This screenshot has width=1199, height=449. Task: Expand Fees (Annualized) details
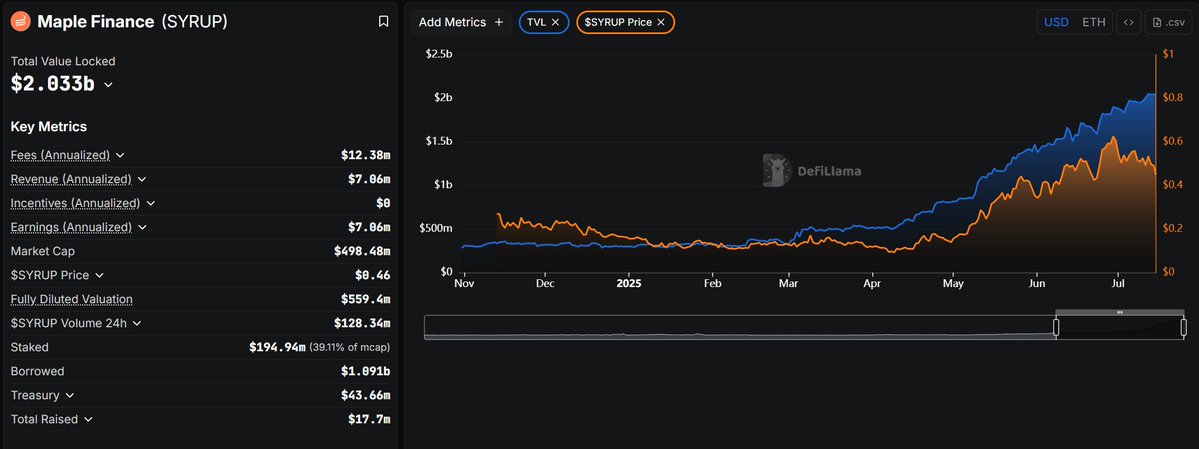120,155
